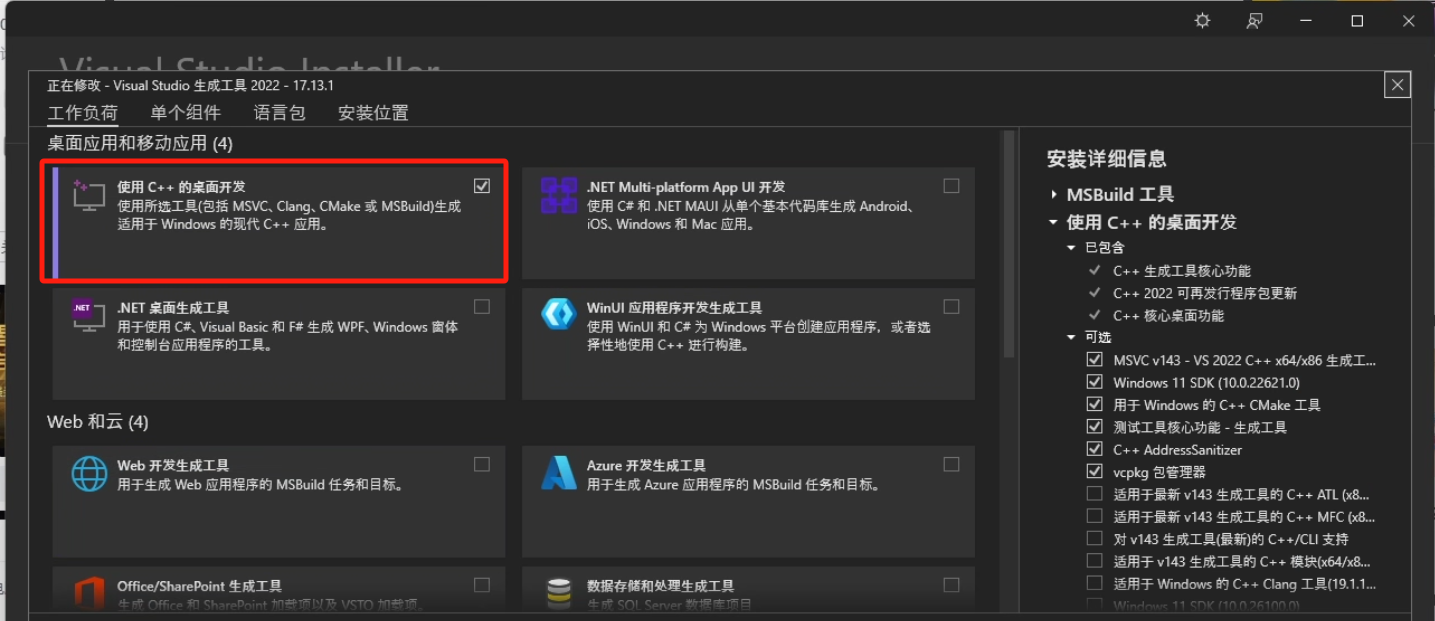Click C++ 核心桌面功能 included item
The image size is (1435, 621).
[x=1168, y=315]
